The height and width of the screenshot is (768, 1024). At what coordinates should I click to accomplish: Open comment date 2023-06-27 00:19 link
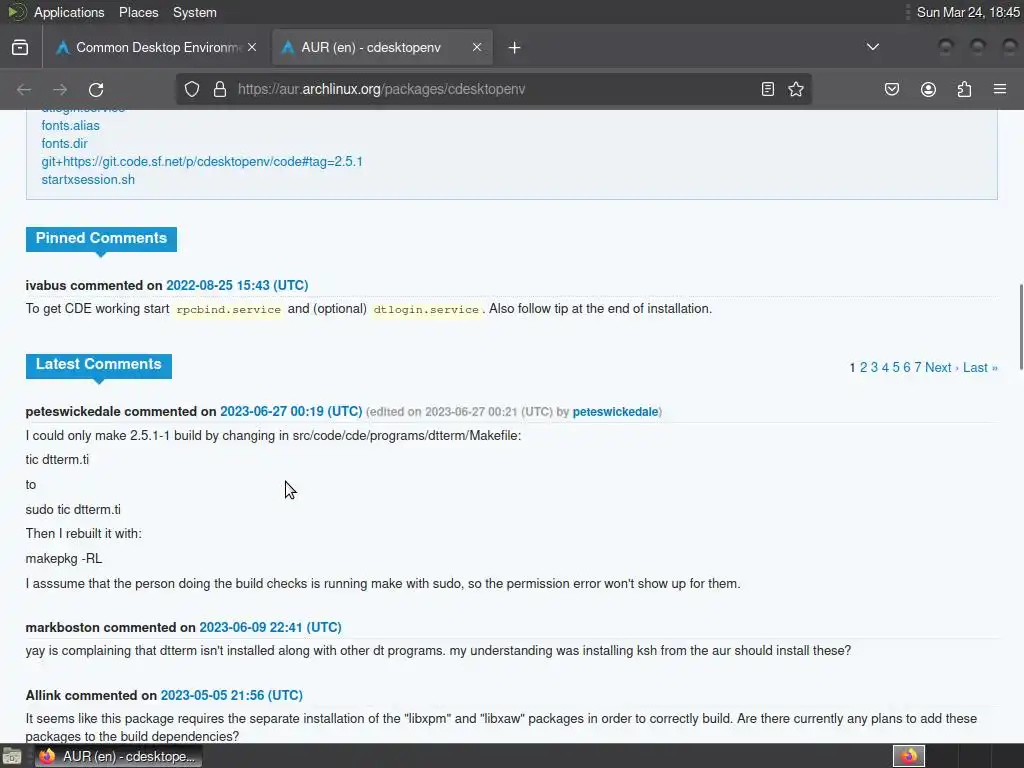click(x=291, y=411)
